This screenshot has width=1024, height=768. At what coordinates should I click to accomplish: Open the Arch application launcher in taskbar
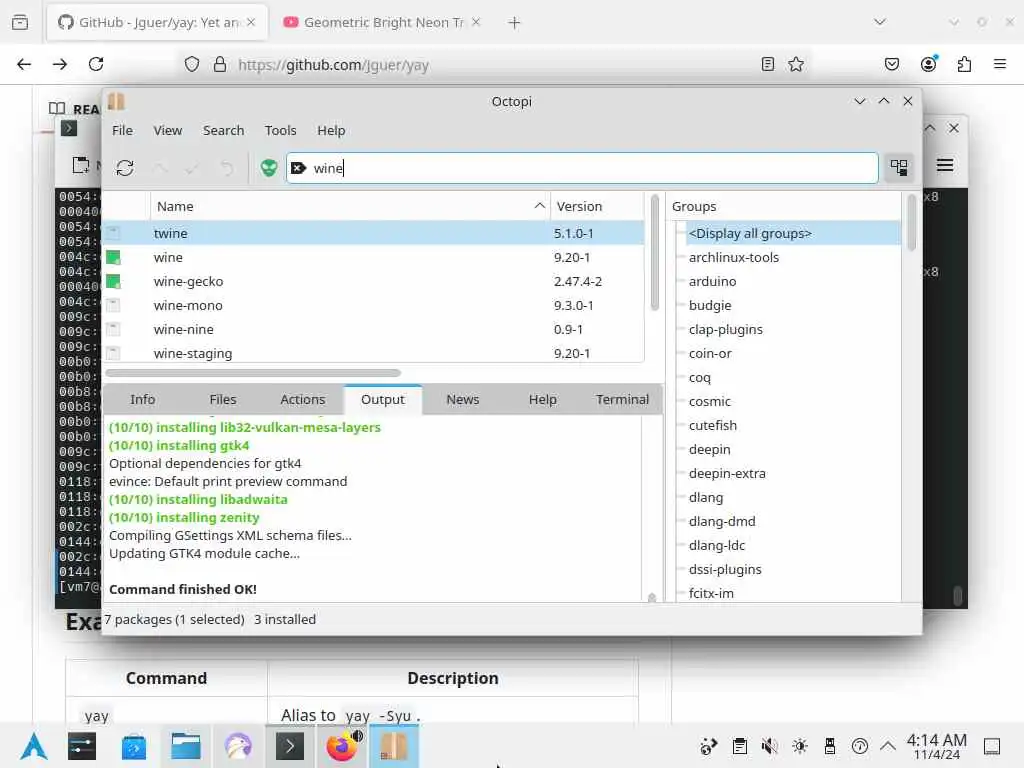33,746
